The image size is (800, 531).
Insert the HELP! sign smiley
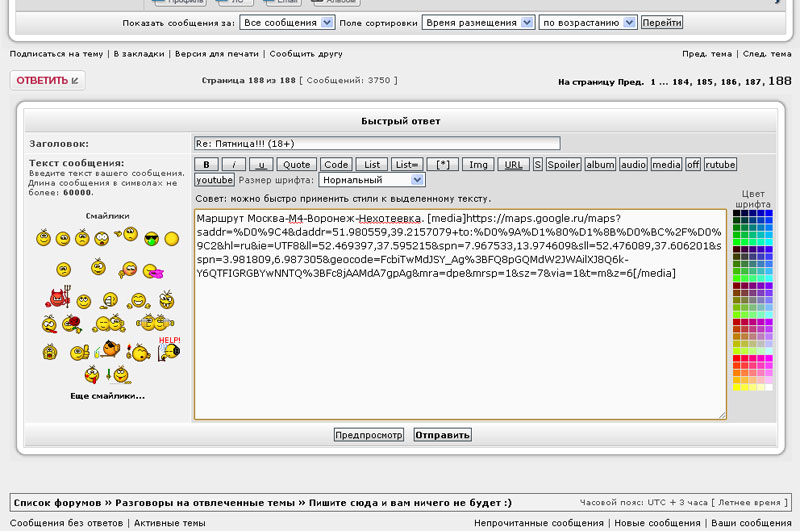[167, 349]
